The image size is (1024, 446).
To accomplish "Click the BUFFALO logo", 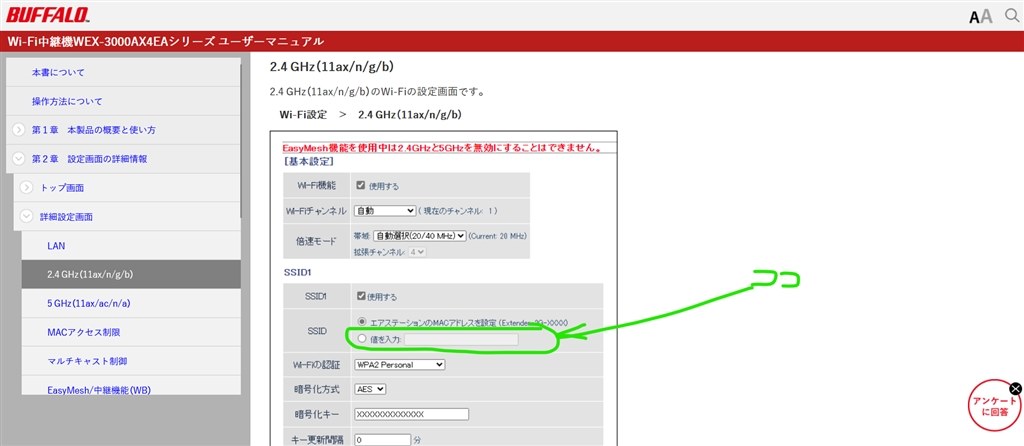I will click(48, 14).
